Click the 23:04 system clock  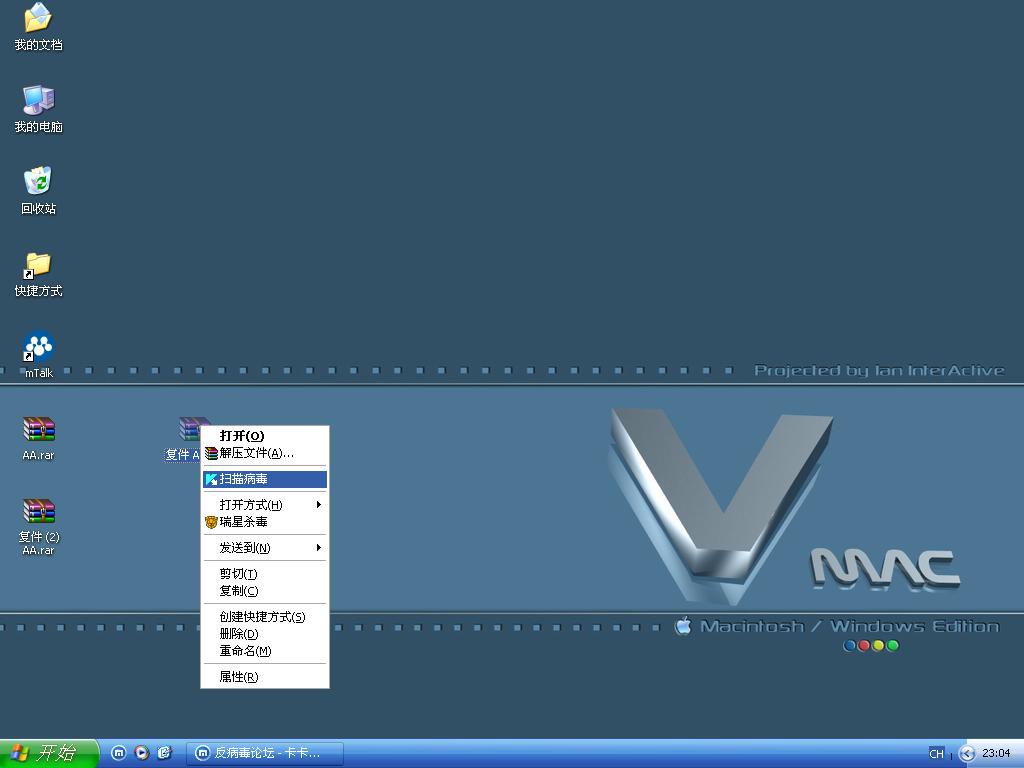[996, 753]
